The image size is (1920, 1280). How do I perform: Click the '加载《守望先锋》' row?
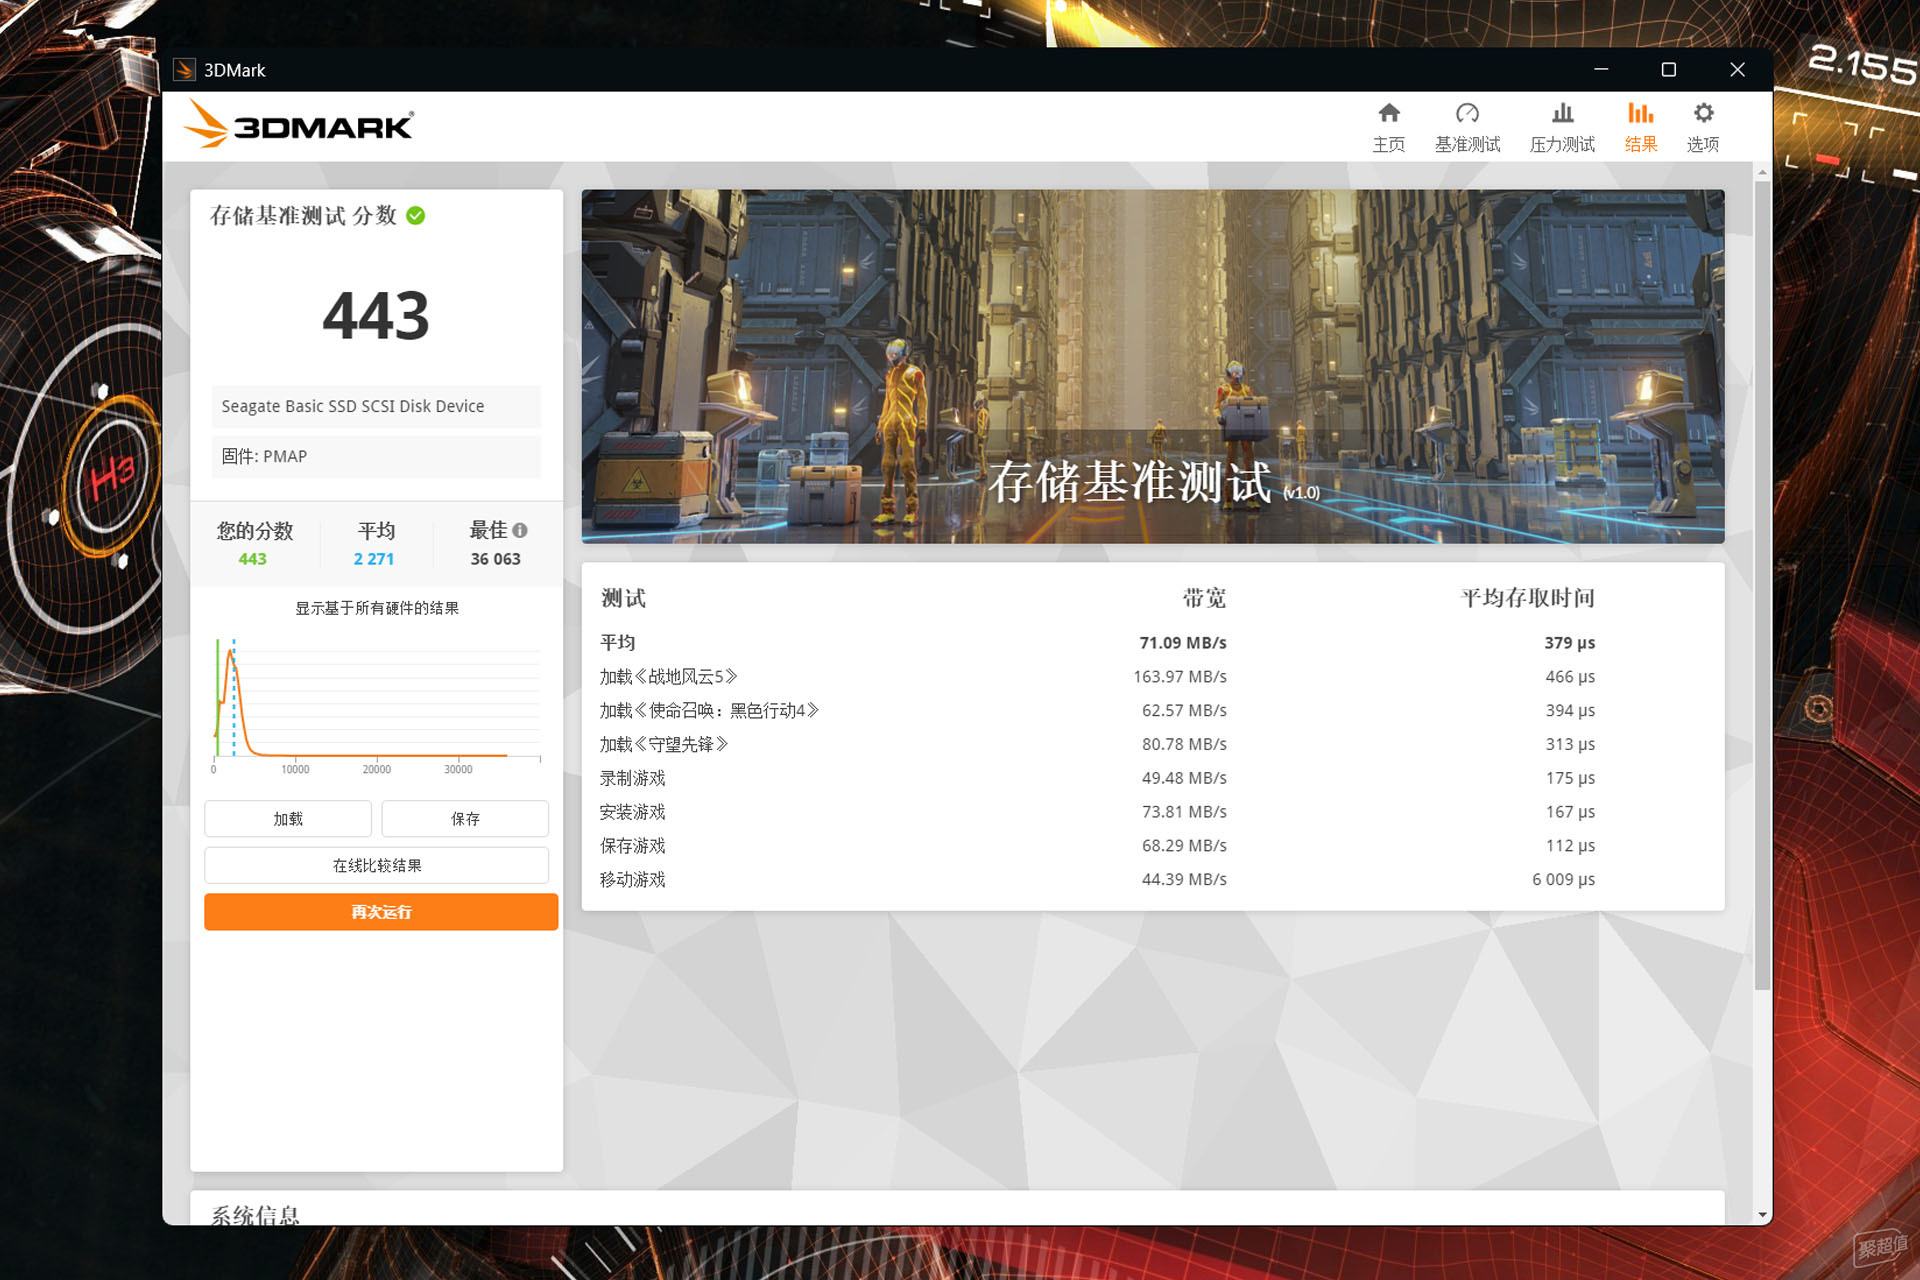(x=1153, y=745)
